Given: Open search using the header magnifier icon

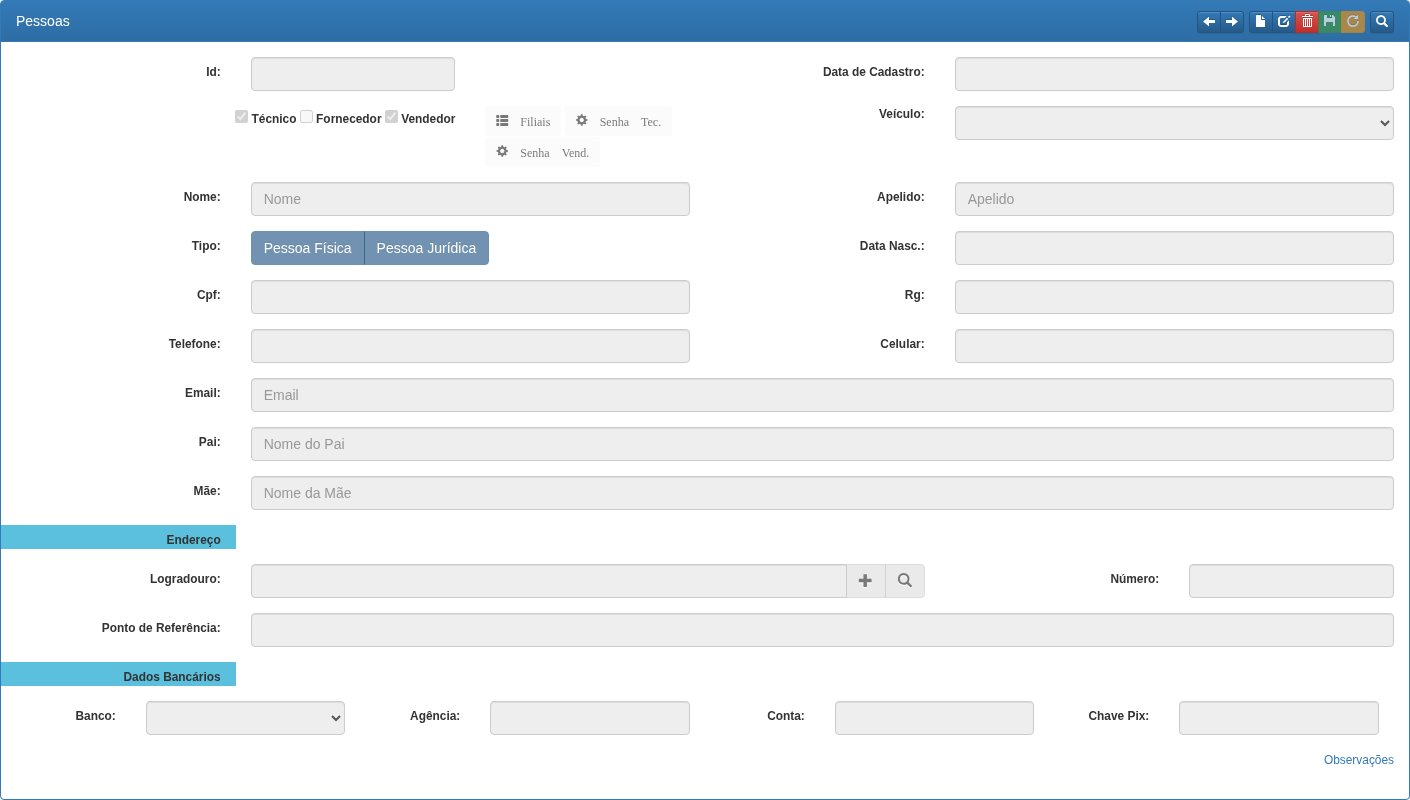Looking at the screenshot, I should (1382, 21).
